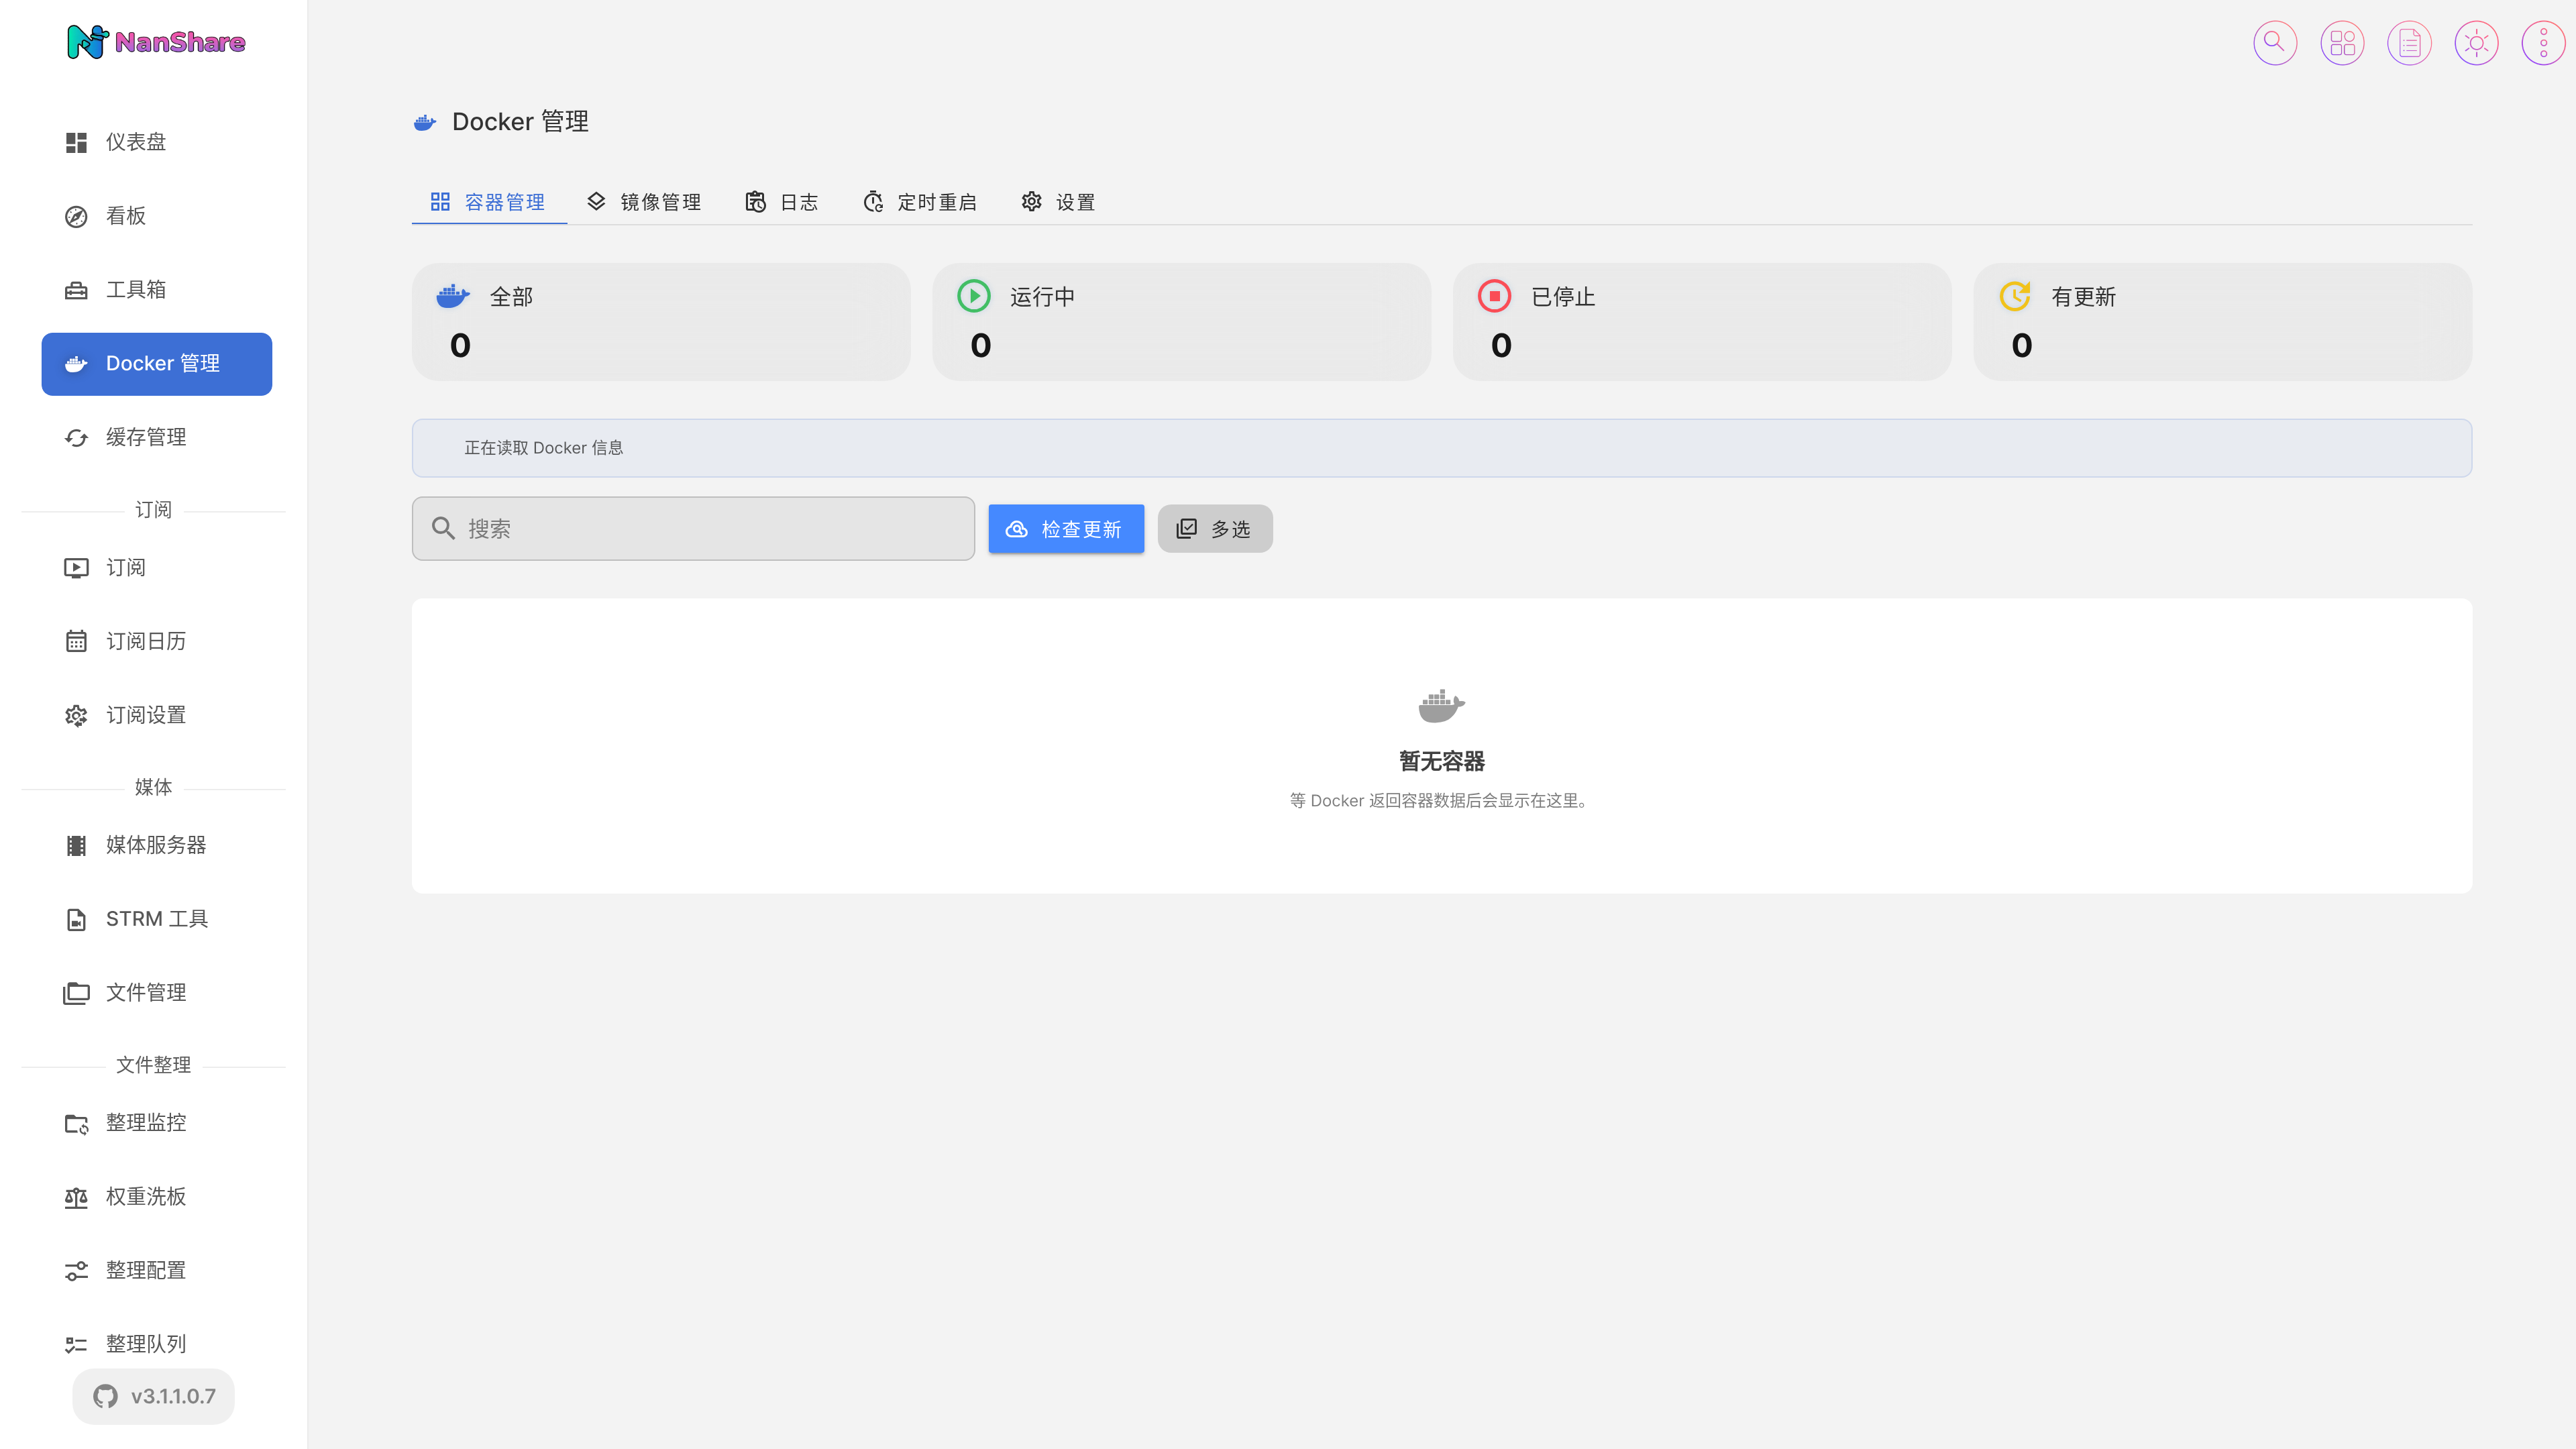Viewport: 2576px width, 1449px height.
Task: Open the apps grid icon in top bar
Action: click(x=2341, y=43)
